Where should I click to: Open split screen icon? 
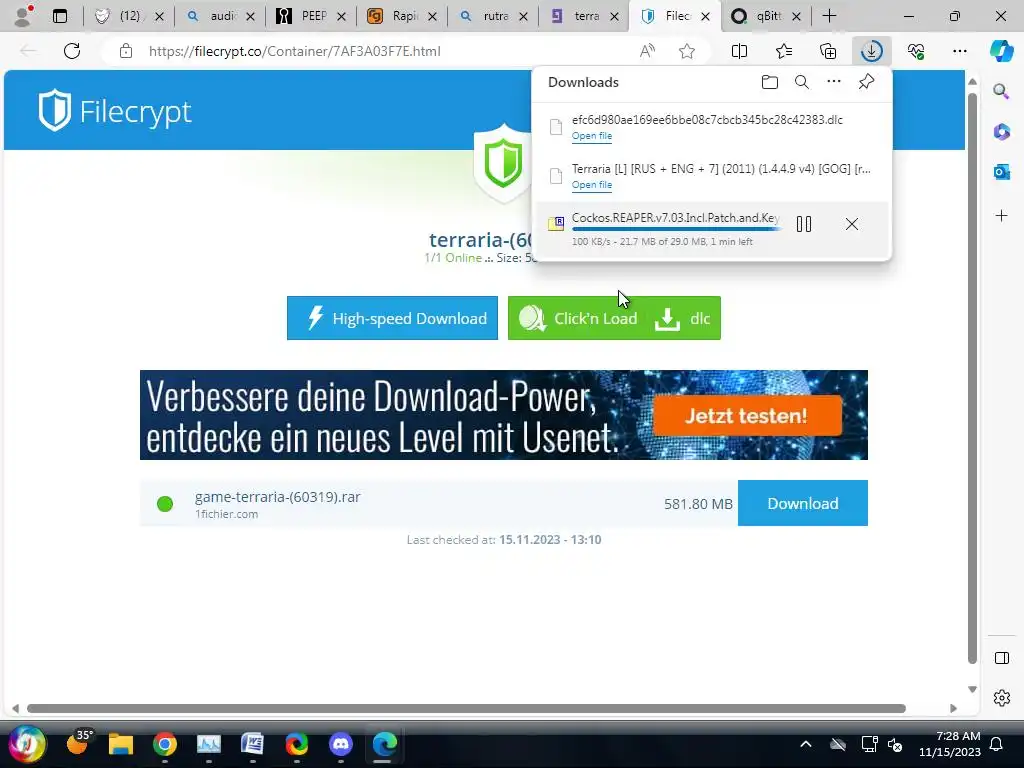[x=739, y=51]
